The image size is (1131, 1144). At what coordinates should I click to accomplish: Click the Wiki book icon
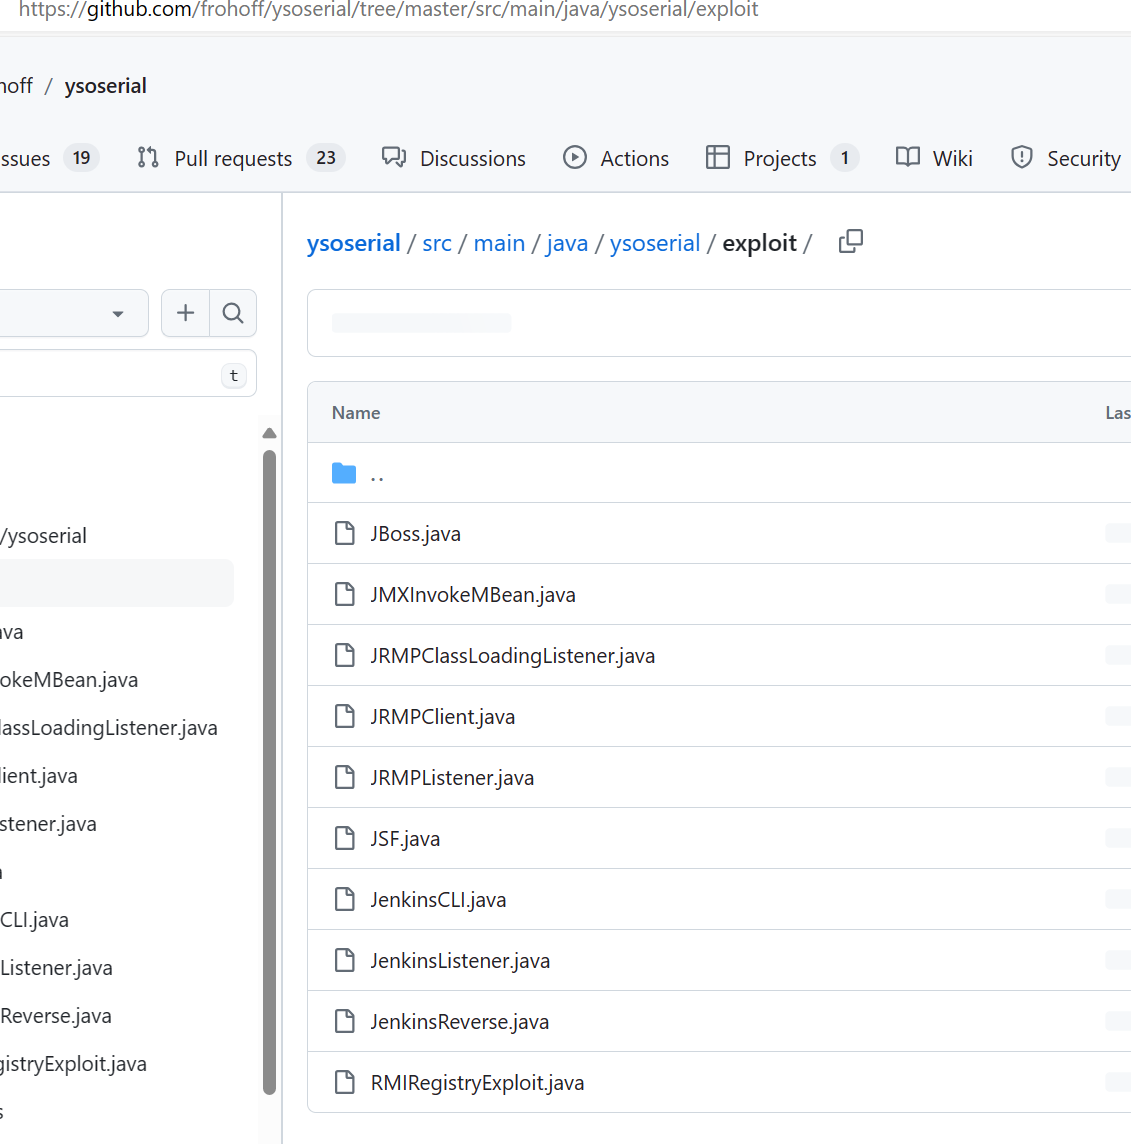point(908,158)
